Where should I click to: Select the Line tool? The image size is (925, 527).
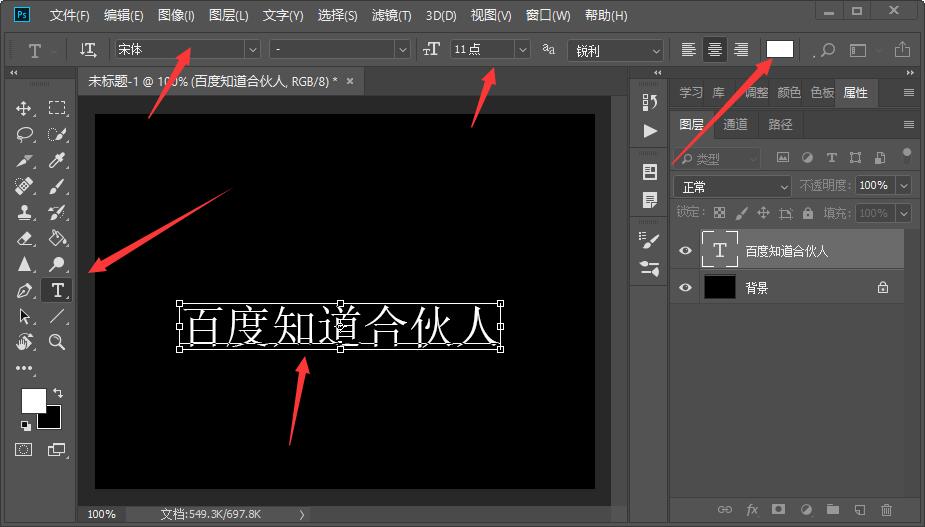coord(57,316)
